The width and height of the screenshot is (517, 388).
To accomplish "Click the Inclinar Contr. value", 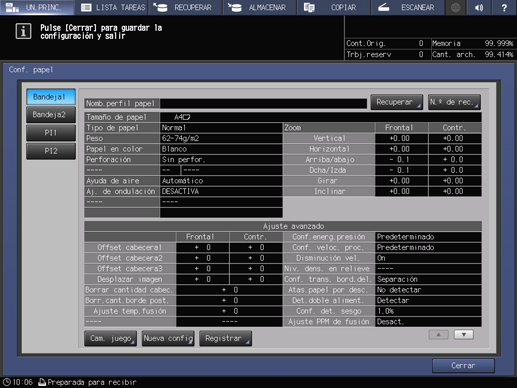I will (x=455, y=191).
